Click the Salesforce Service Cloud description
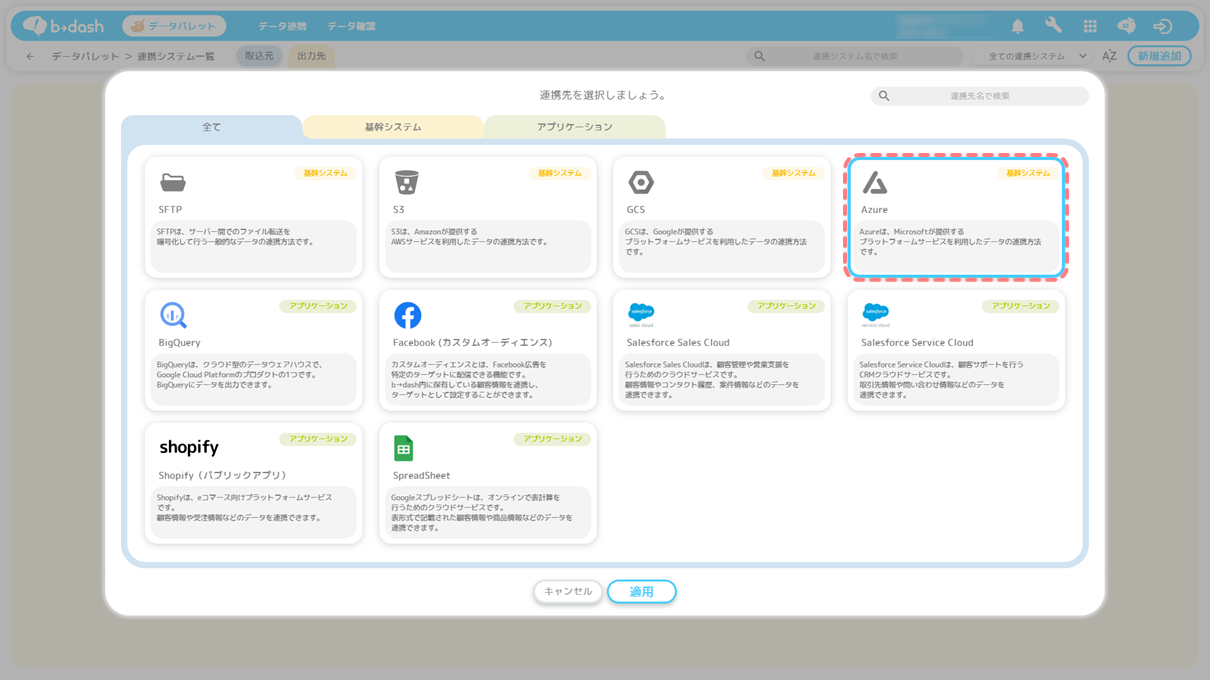This screenshot has width=1210, height=680. (x=956, y=379)
